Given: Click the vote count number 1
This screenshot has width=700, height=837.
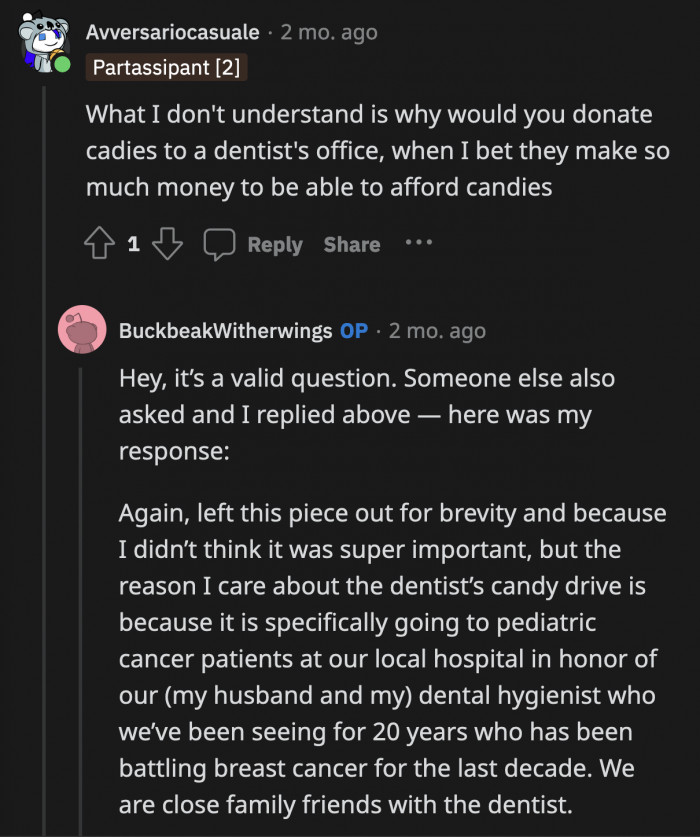Looking at the screenshot, I should (x=134, y=245).
